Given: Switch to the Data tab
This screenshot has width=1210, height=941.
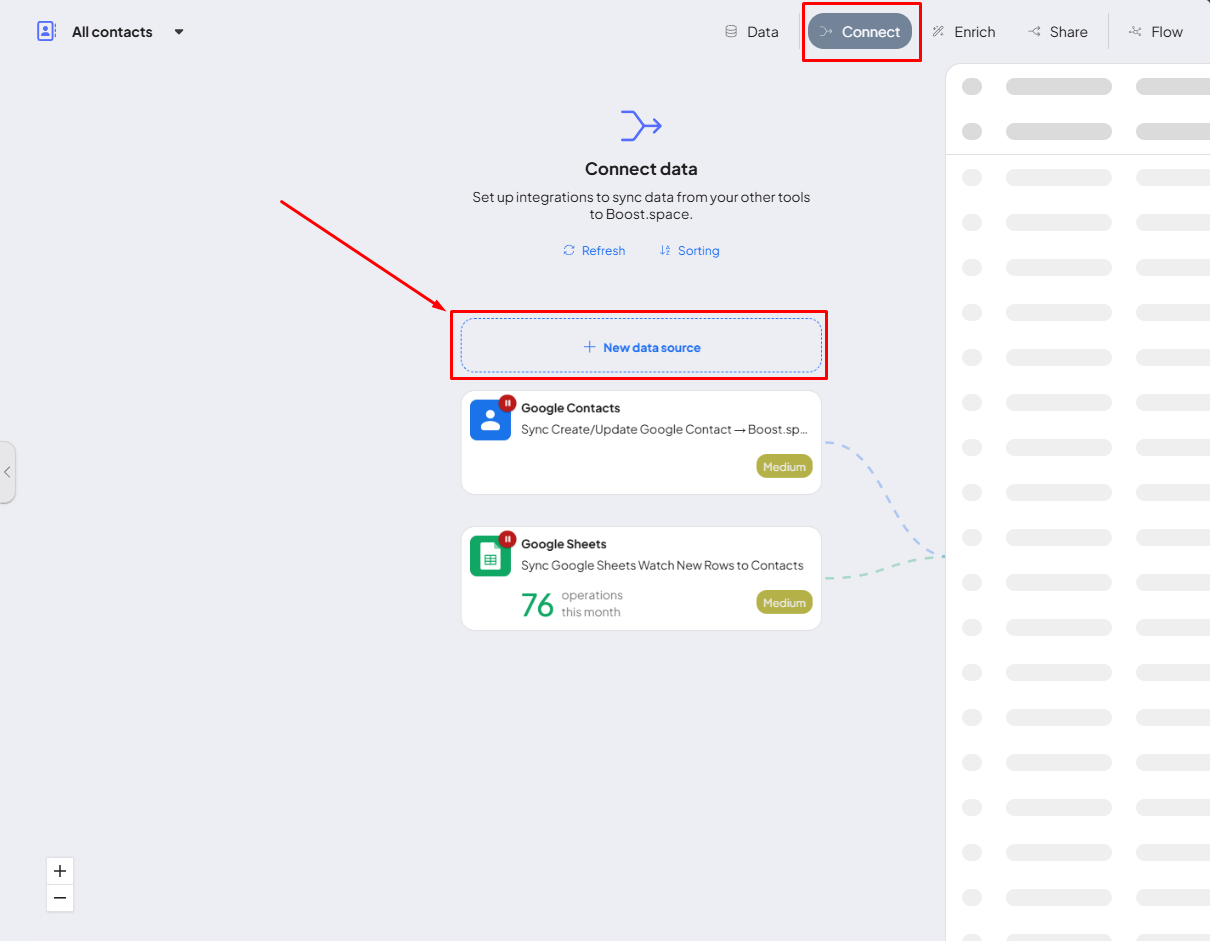Looking at the screenshot, I should [x=752, y=32].
